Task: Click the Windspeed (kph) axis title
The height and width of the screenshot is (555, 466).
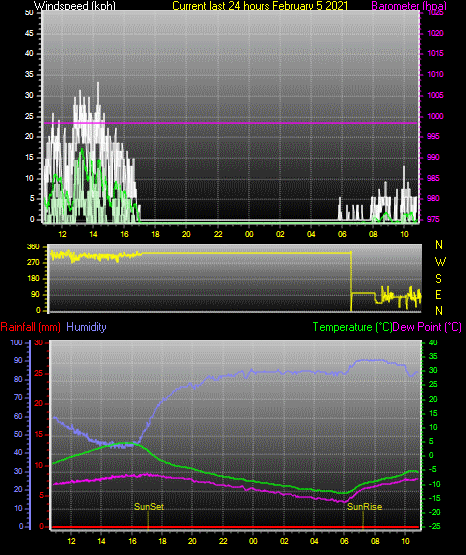Action: 75,6
